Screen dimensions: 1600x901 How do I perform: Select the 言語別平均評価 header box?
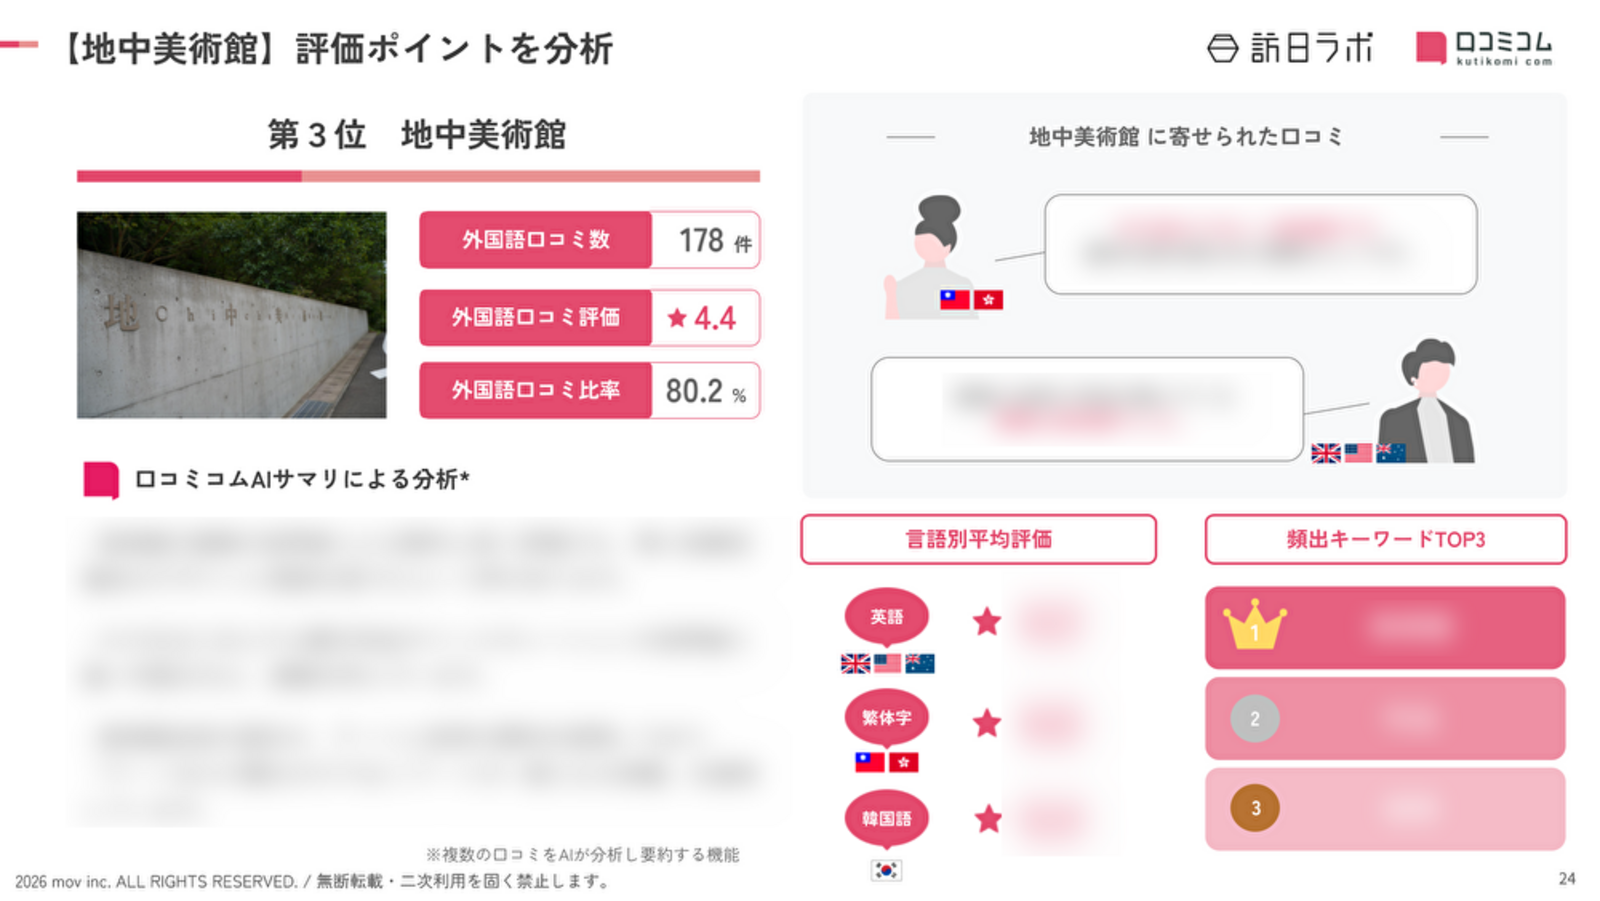[978, 539]
